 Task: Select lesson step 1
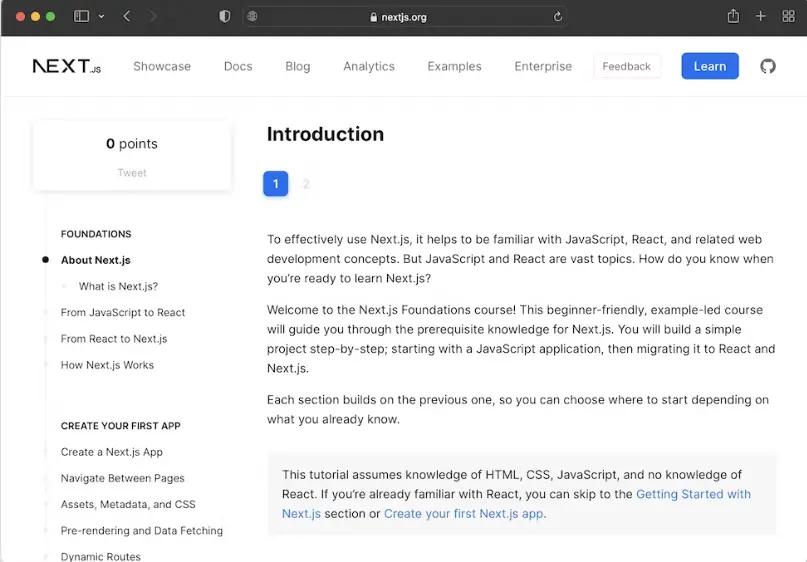[275, 184]
